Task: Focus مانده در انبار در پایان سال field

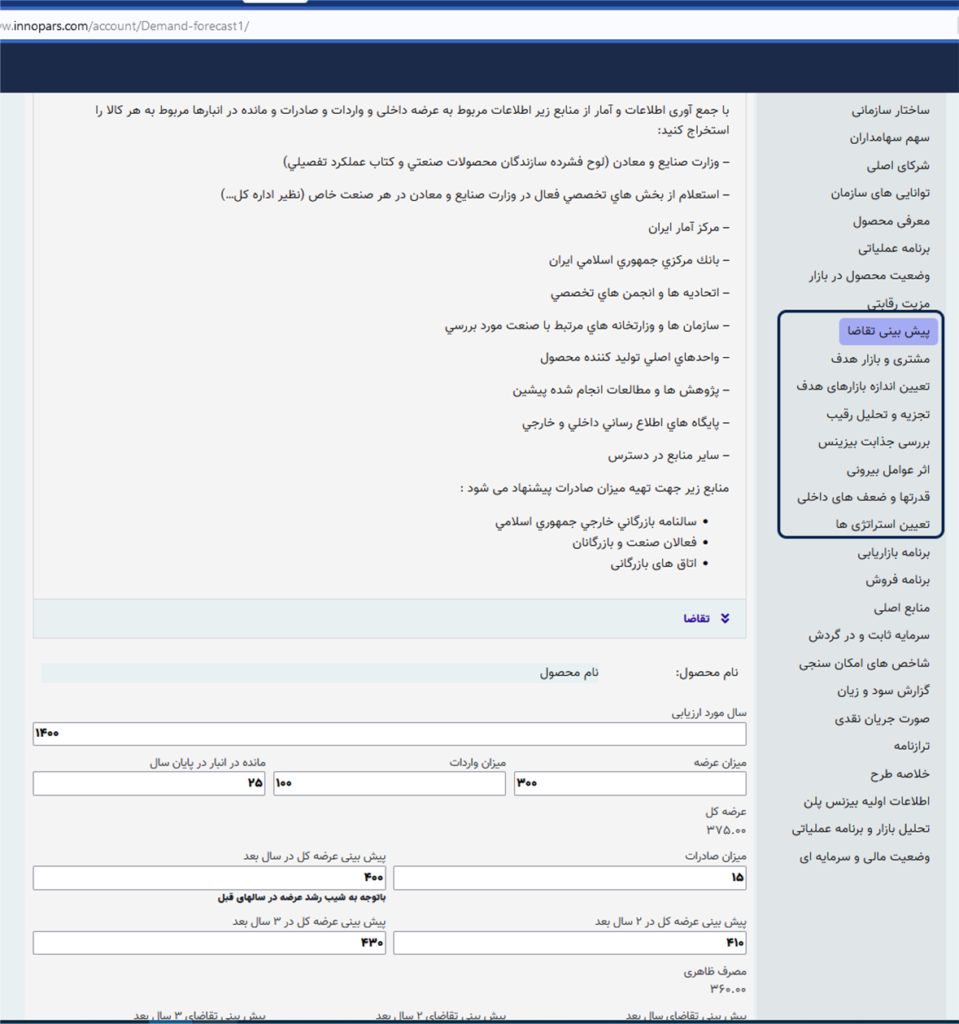Action: (x=149, y=783)
